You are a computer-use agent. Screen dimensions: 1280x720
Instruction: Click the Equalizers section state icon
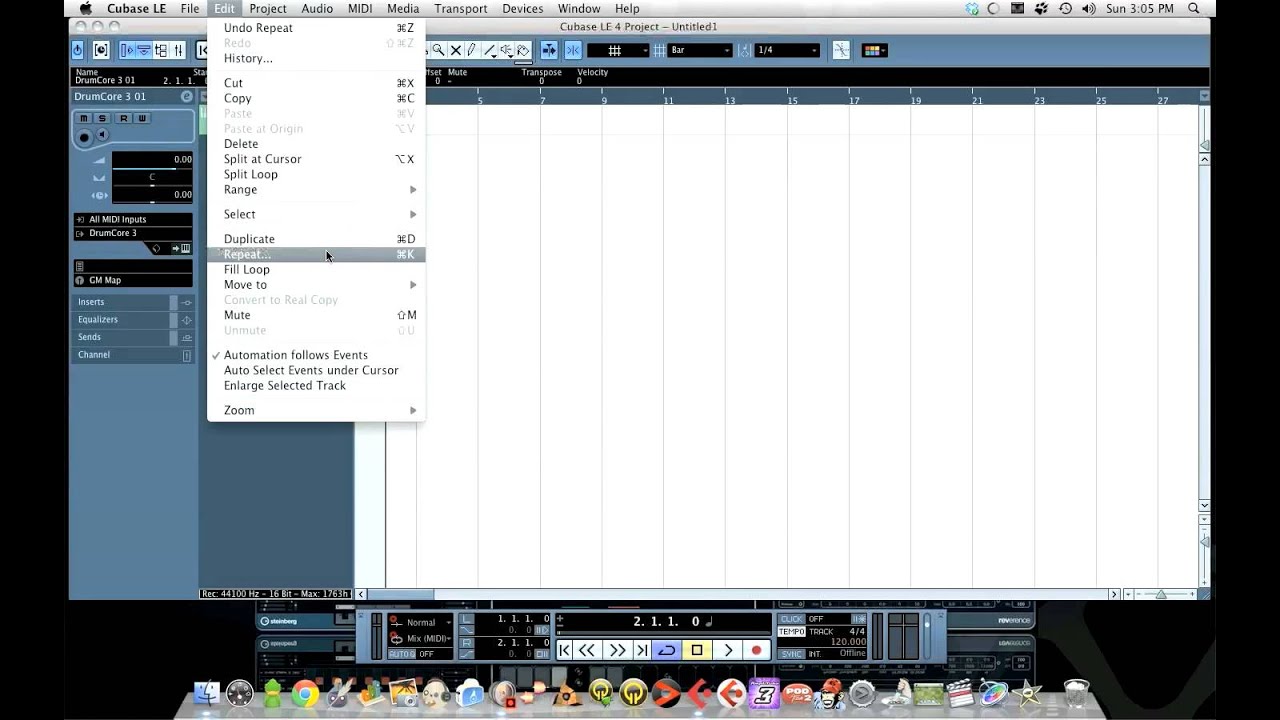[x=186, y=320]
